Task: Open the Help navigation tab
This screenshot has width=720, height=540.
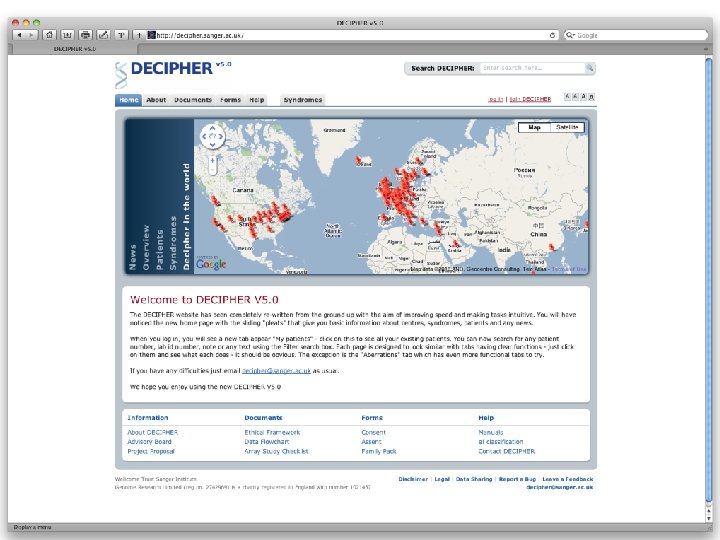Action: pos(257,100)
